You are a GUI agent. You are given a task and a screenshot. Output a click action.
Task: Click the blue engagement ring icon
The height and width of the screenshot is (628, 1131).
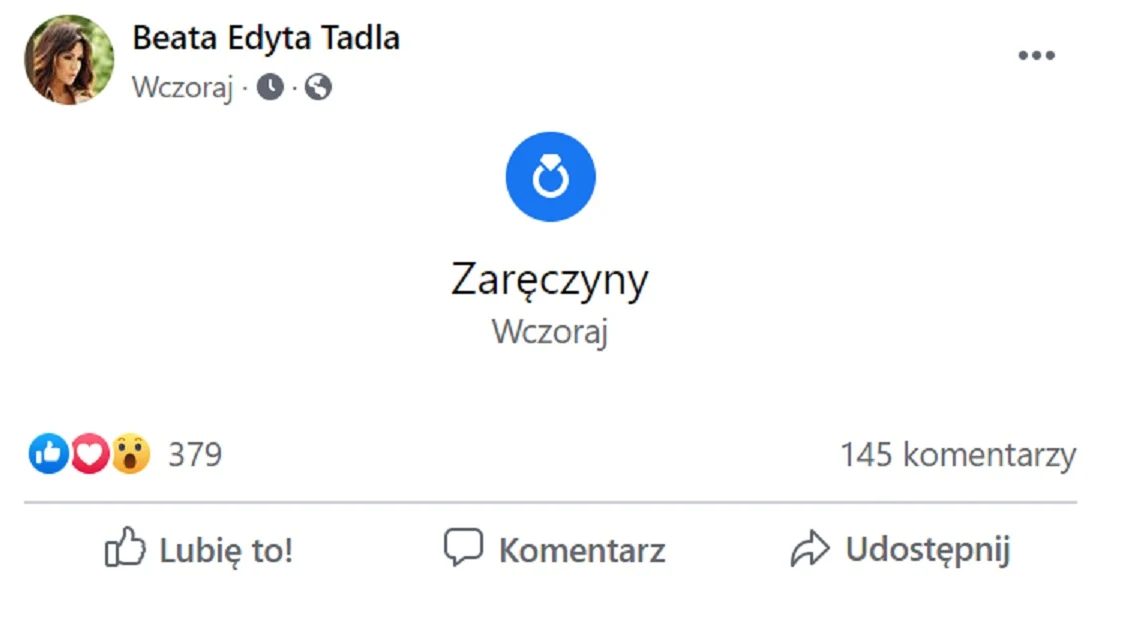pos(550,176)
